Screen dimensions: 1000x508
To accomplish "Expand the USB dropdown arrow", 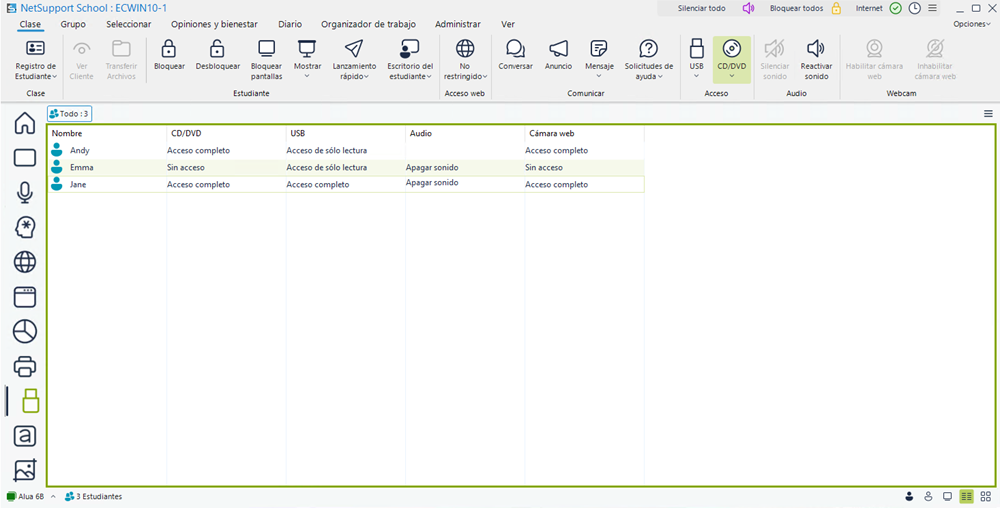I will point(696,76).
